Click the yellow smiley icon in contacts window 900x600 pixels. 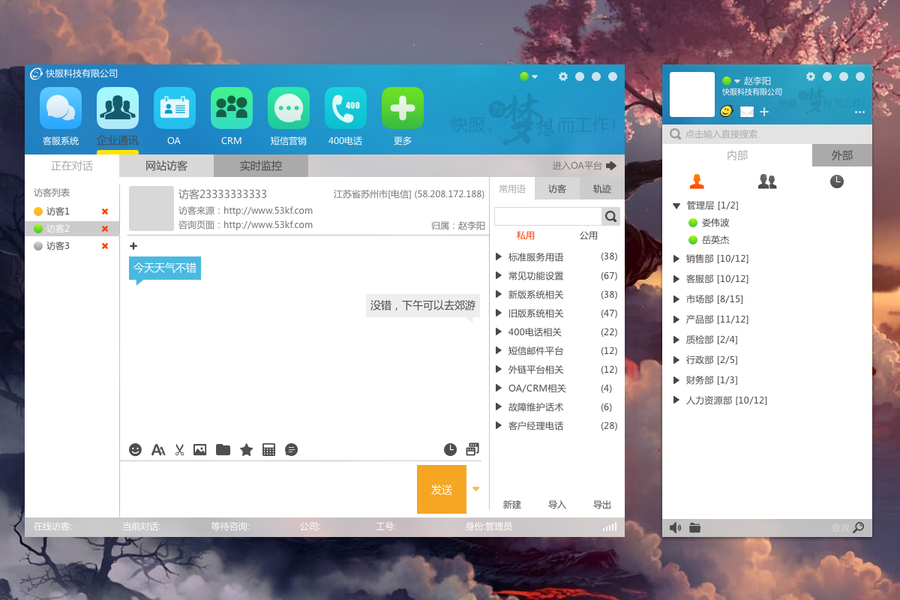(x=726, y=111)
